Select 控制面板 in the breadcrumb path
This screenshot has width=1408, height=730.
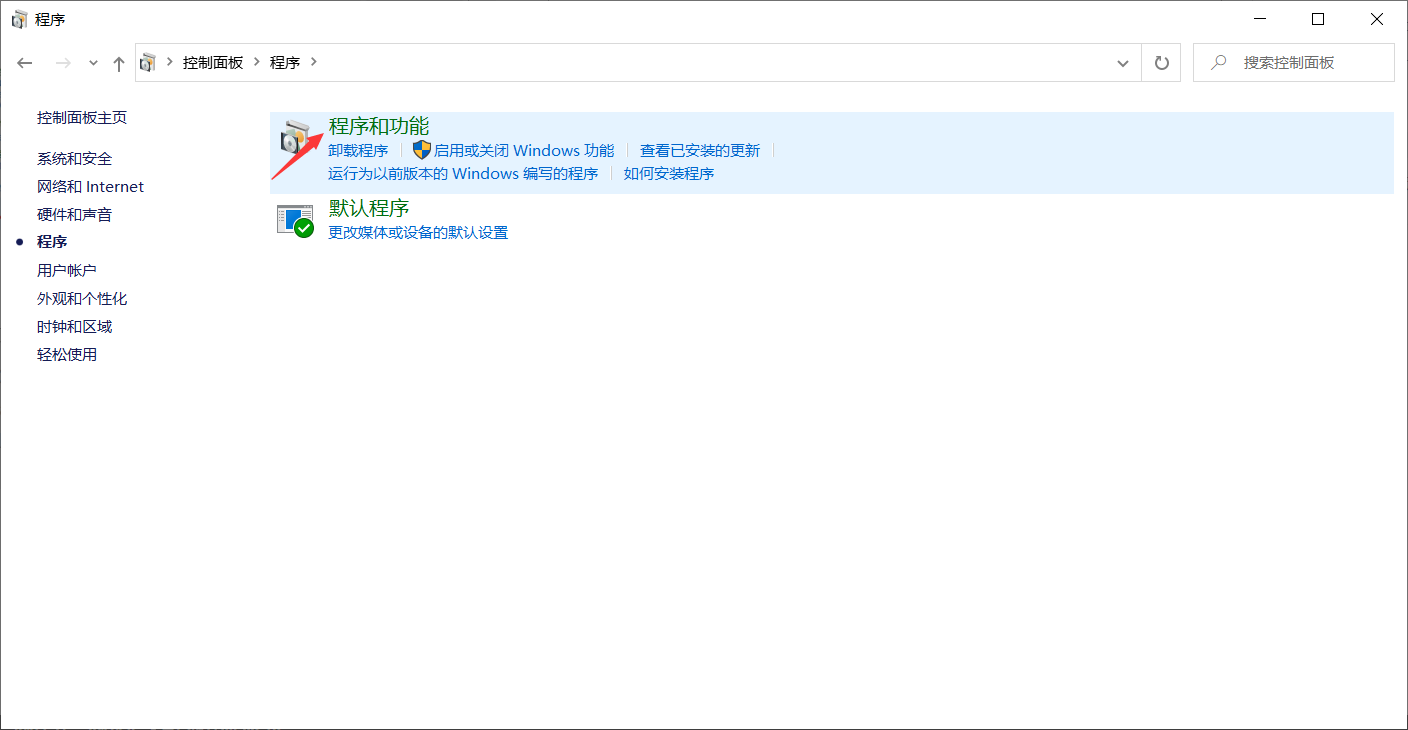pos(213,62)
